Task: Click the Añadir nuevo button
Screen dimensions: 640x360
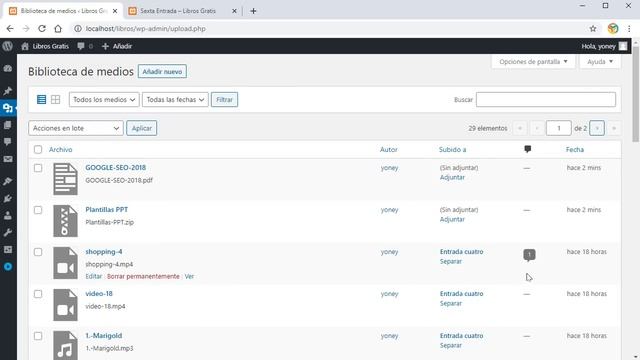Action: point(162,71)
